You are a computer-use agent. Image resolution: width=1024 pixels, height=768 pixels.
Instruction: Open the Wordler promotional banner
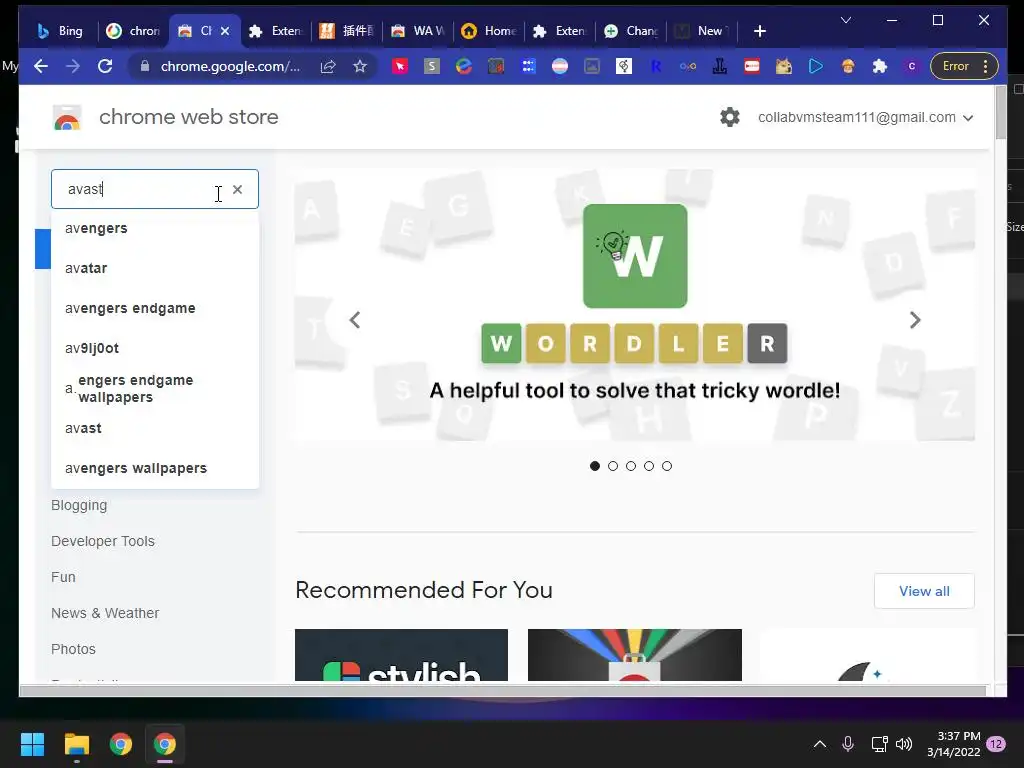635,305
